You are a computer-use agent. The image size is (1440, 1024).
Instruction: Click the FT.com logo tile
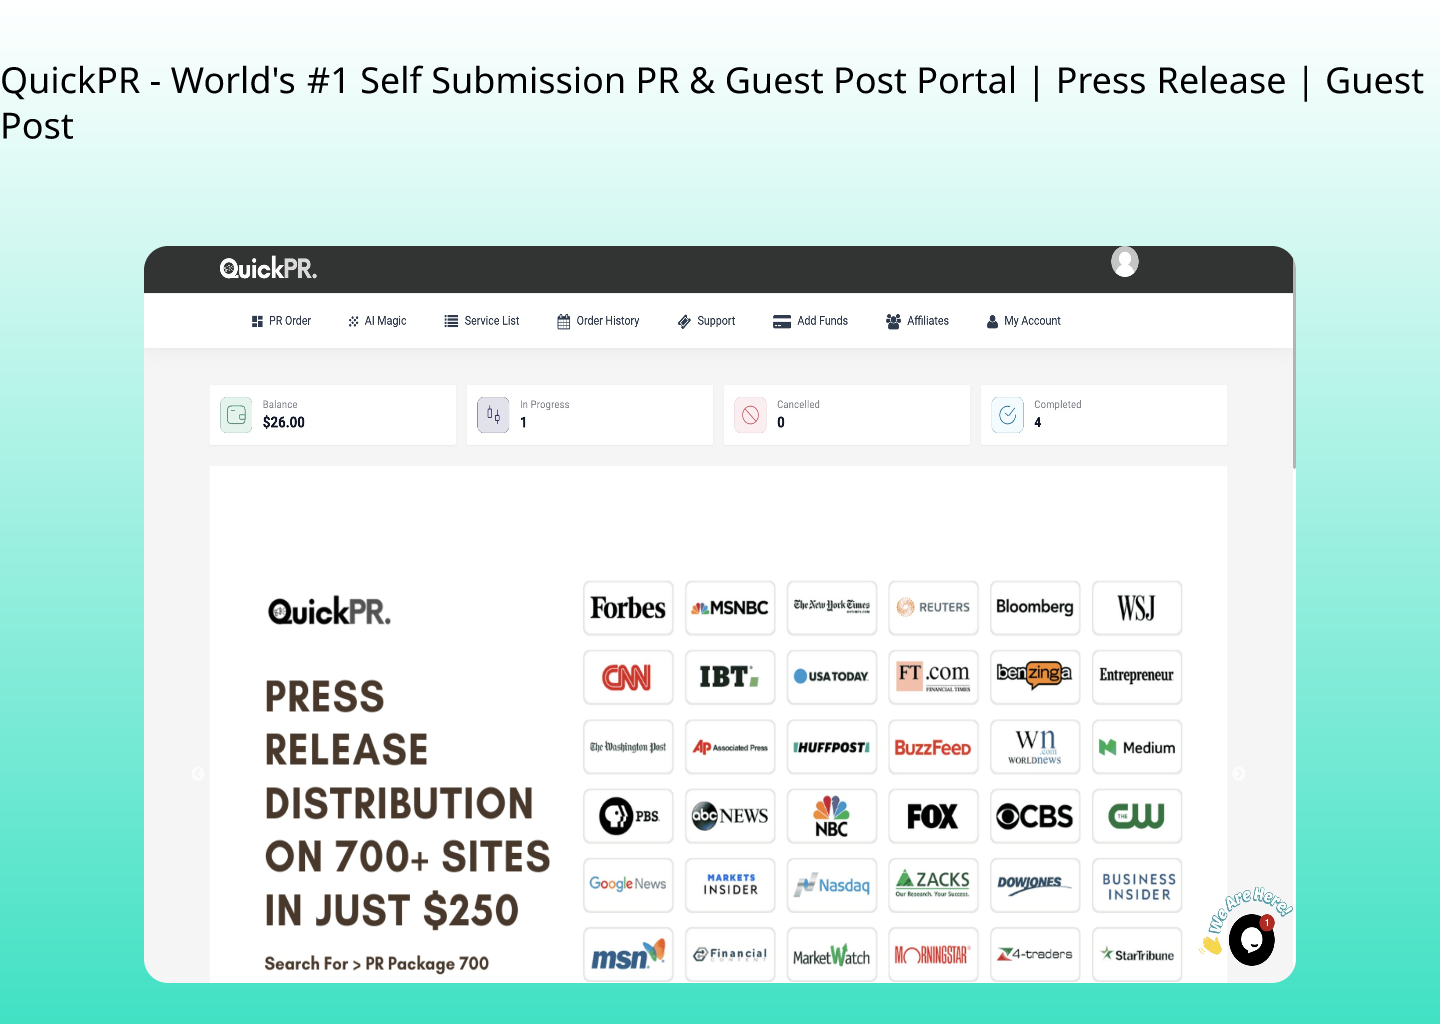(933, 677)
